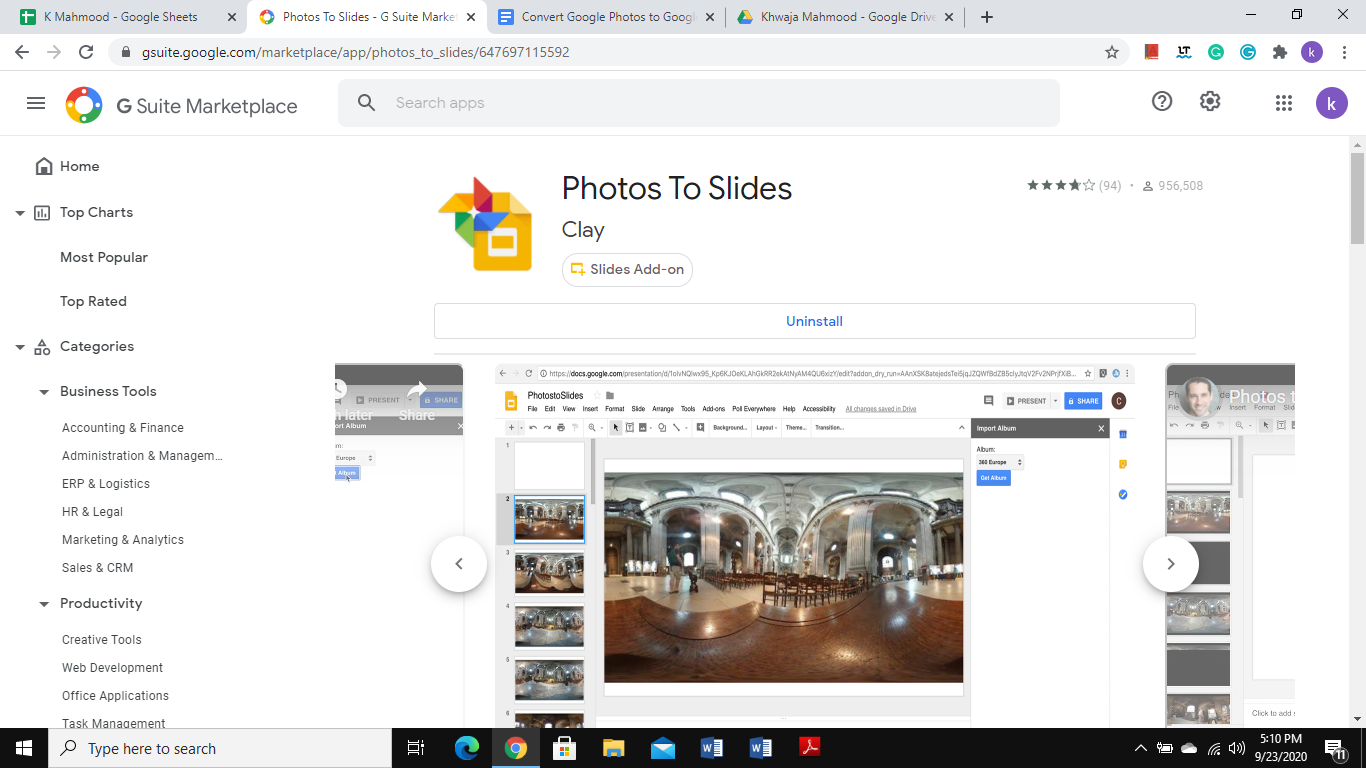
Task: Click the Search apps field
Action: (698, 103)
